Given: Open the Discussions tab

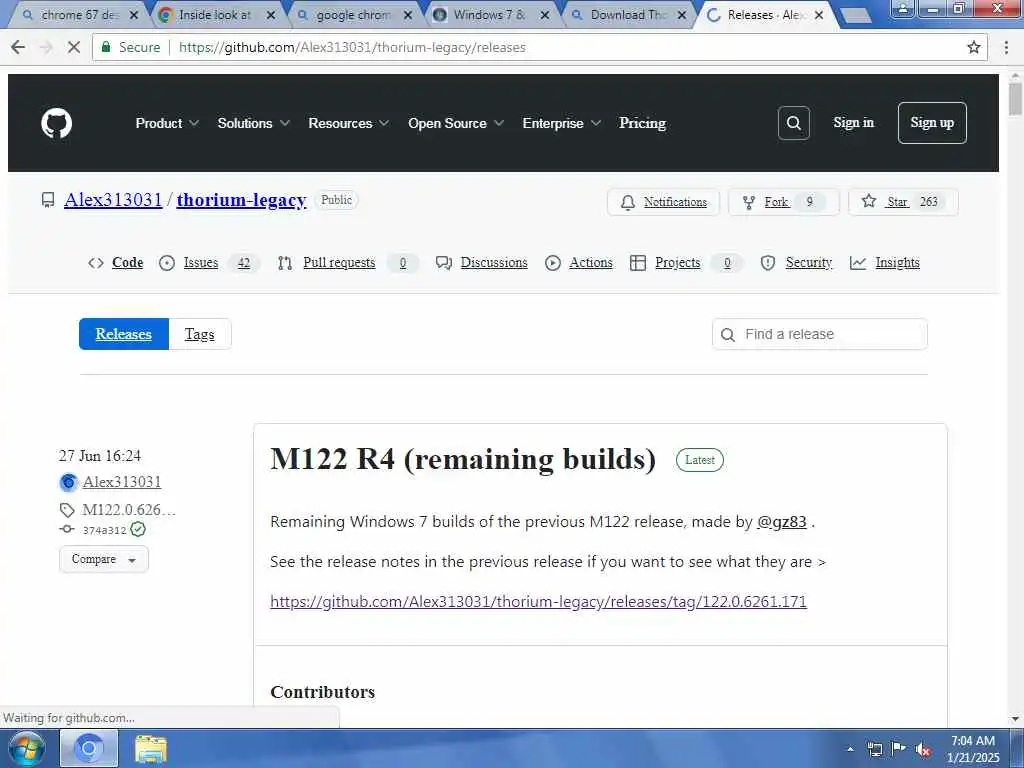Looking at the screenshot, I should pyautogui.click(x=482, y=263).
